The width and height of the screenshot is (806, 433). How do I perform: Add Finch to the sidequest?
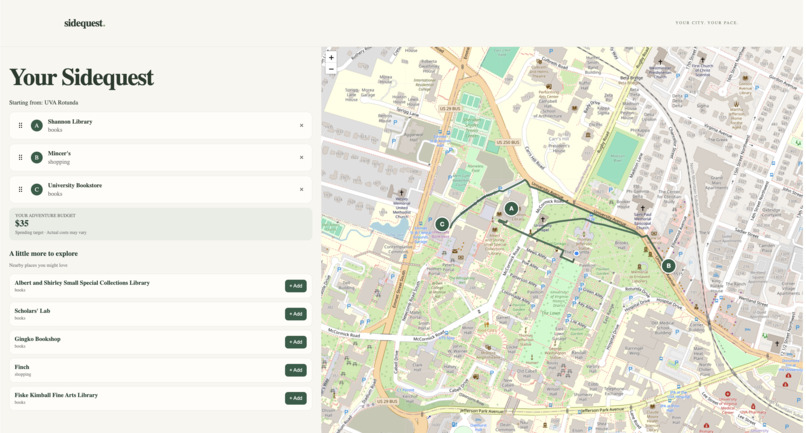click(x=296, y=370)
